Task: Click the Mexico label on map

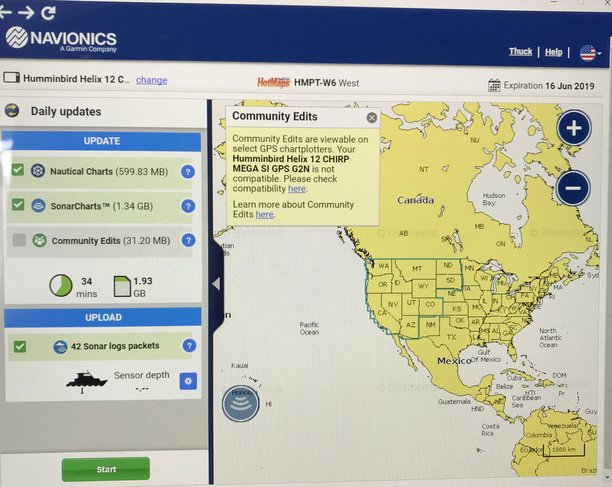Action: tap(454, 361)
